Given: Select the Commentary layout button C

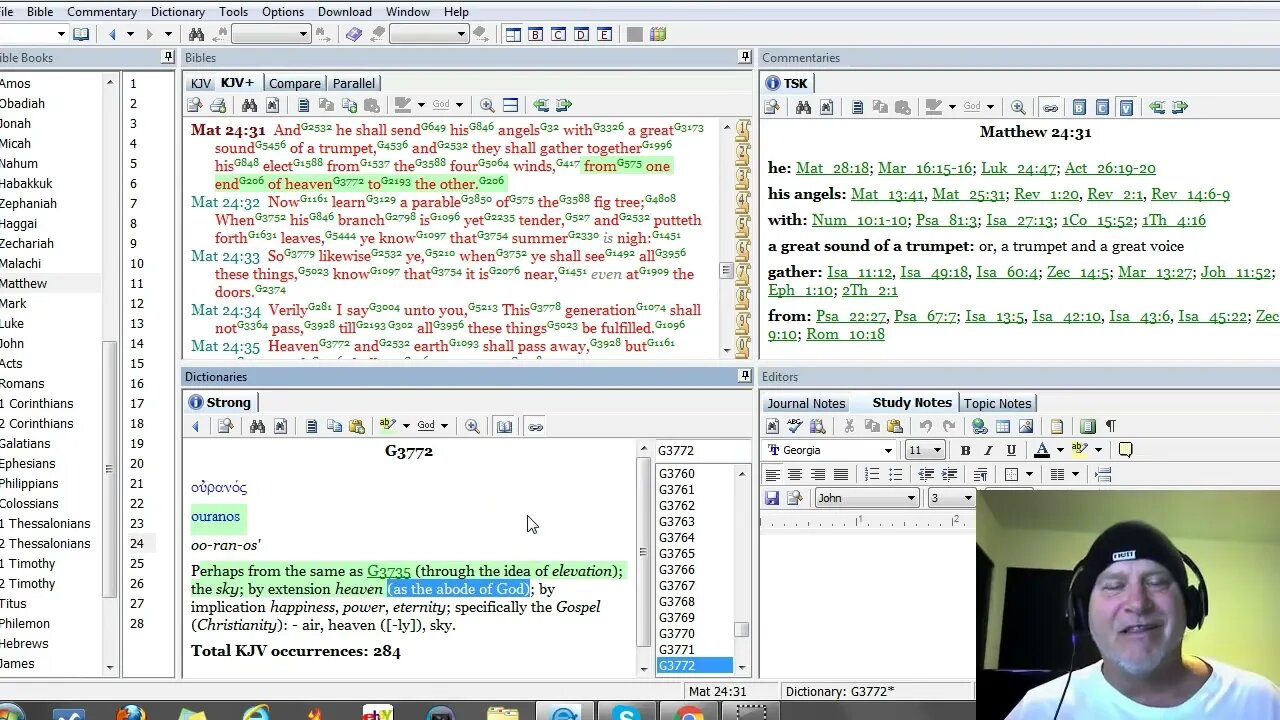Looking at the screenshot, I should (x=559, y=34).
